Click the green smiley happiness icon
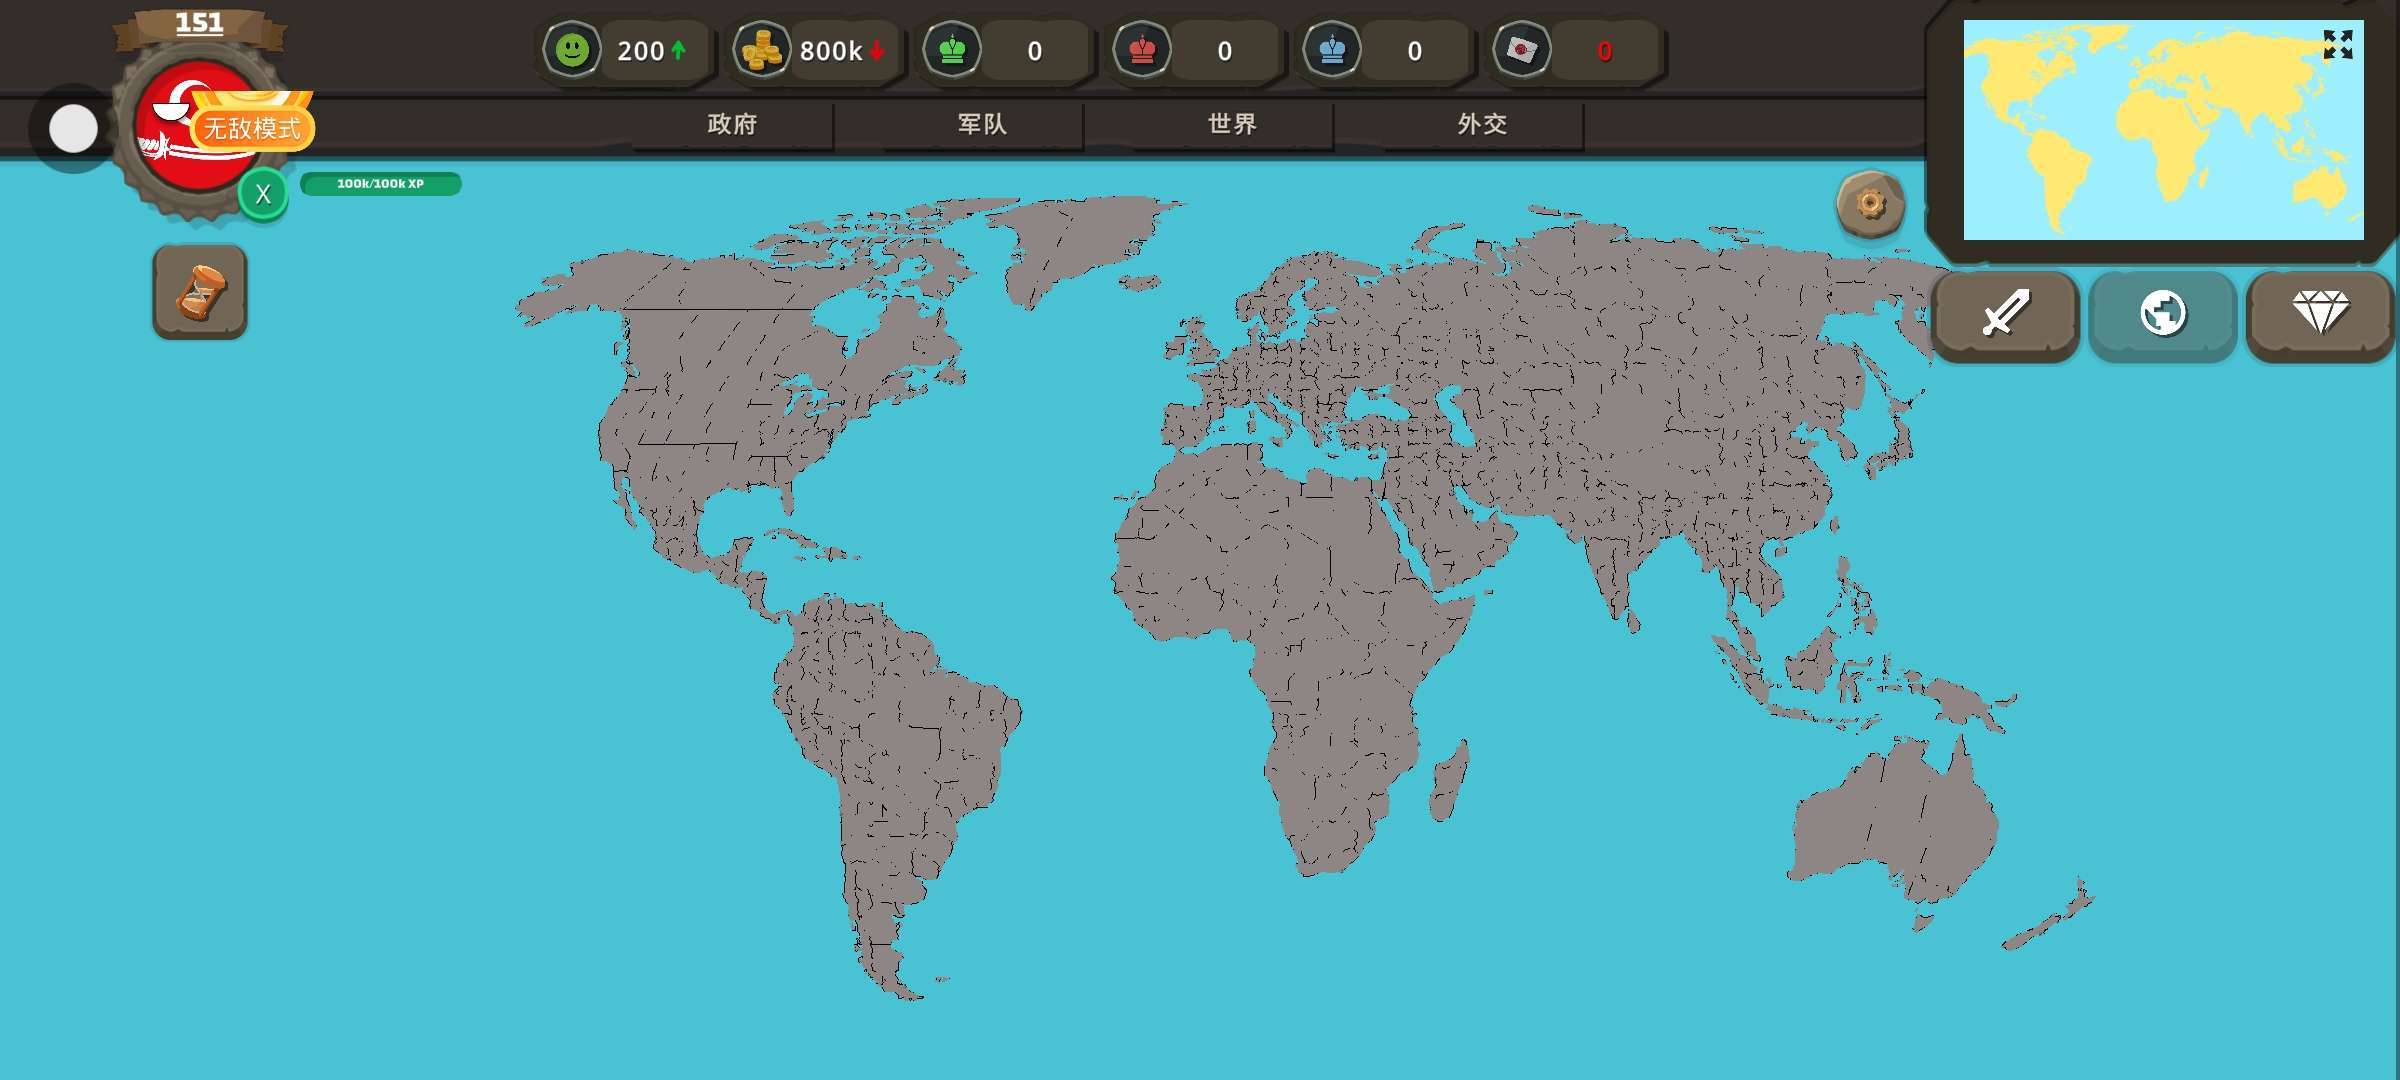This screenshot has height=1080, width=2400. click(573, 50)
